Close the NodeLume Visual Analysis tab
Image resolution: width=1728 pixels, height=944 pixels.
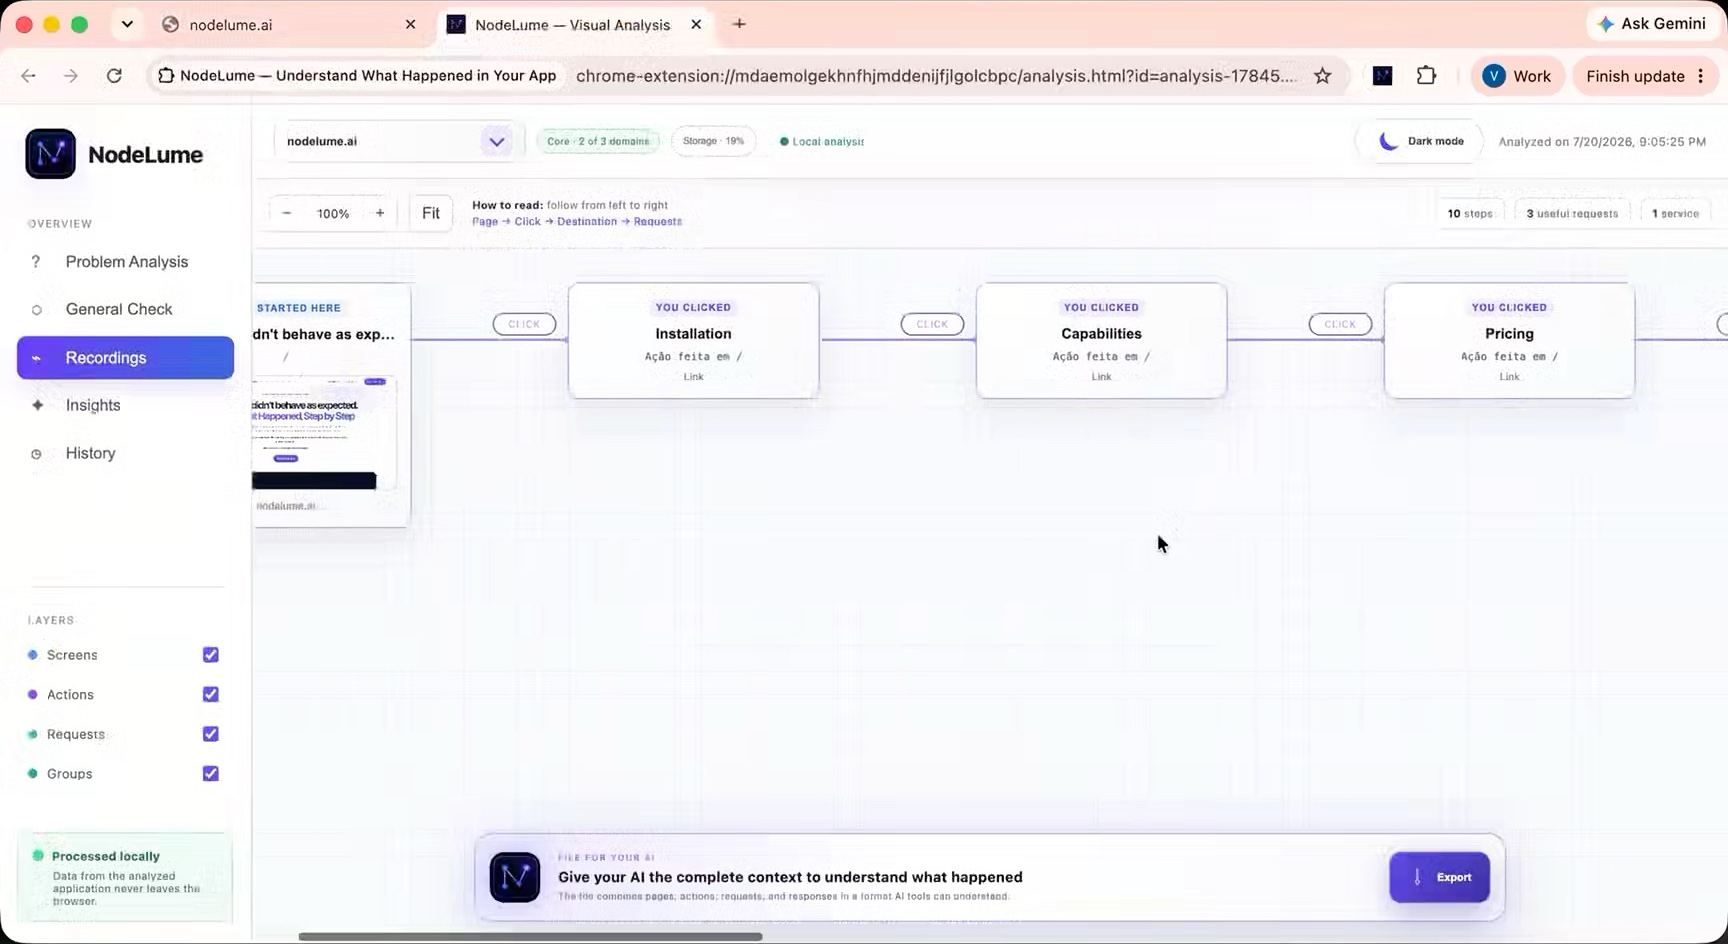pos(696,24)
